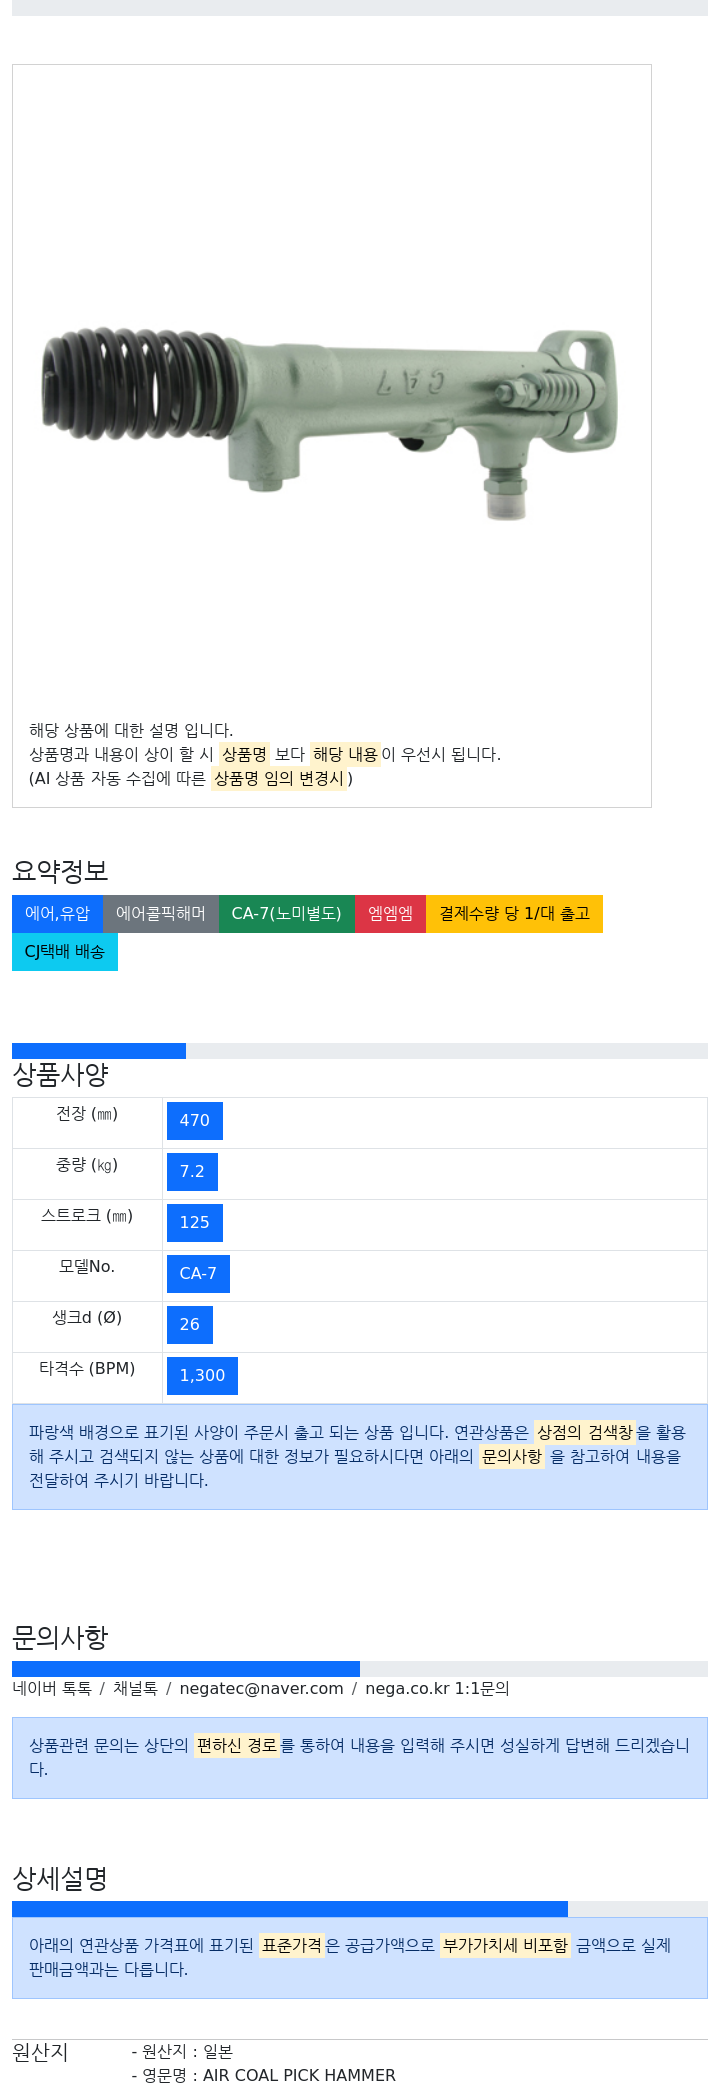Click the CJ택배 배송 cyan tag
This screenshot has height=2088, width=720.
click(x=65, y=952)
